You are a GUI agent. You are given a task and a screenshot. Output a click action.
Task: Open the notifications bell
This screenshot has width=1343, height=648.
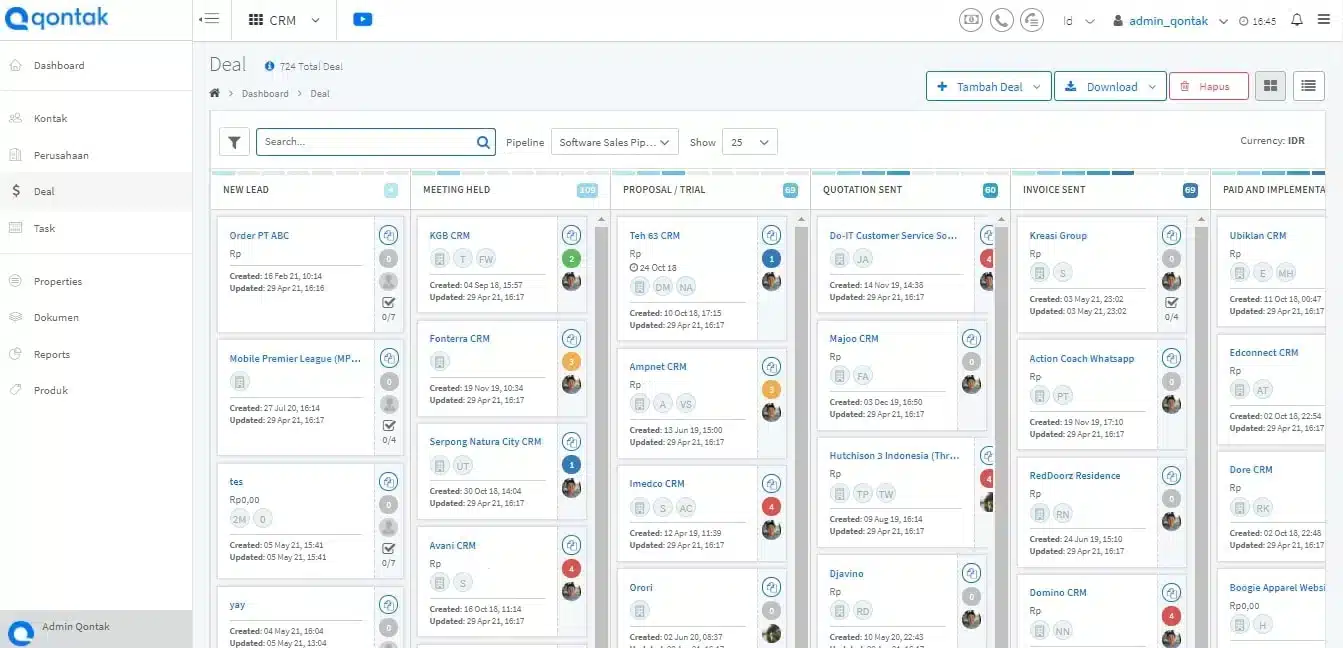click(1297, 20)
